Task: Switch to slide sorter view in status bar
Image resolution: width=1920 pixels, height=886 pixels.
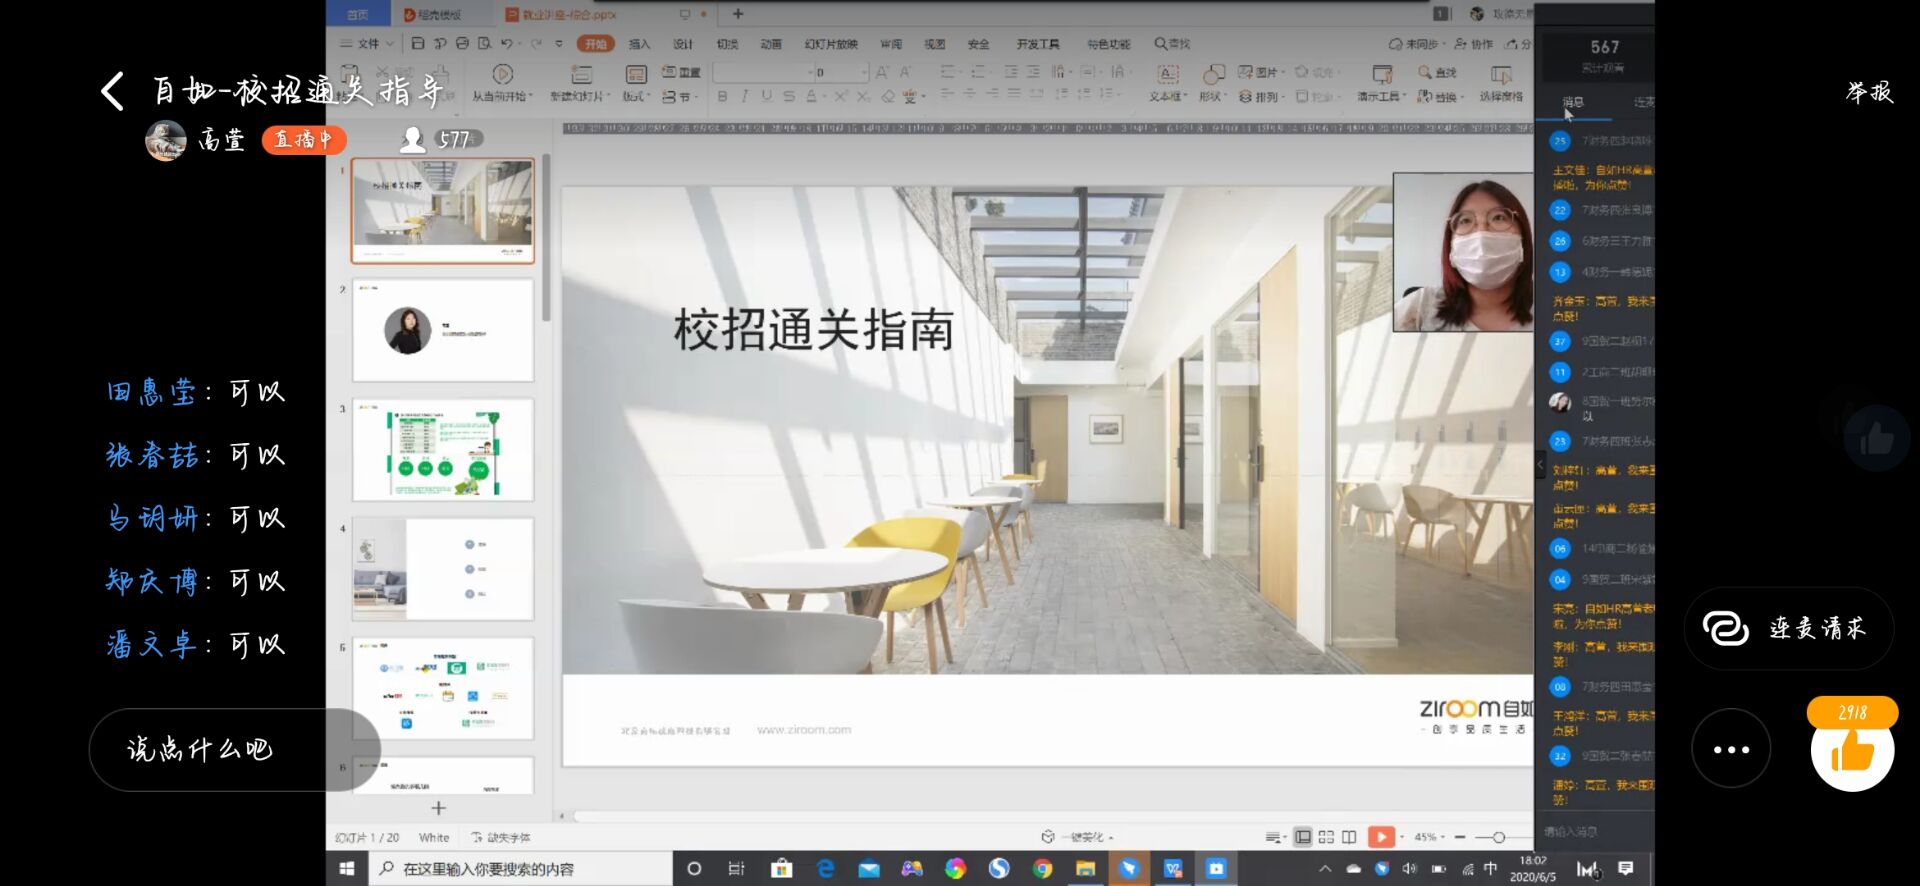Action: pyautogui.click(x=1326, y=837)
